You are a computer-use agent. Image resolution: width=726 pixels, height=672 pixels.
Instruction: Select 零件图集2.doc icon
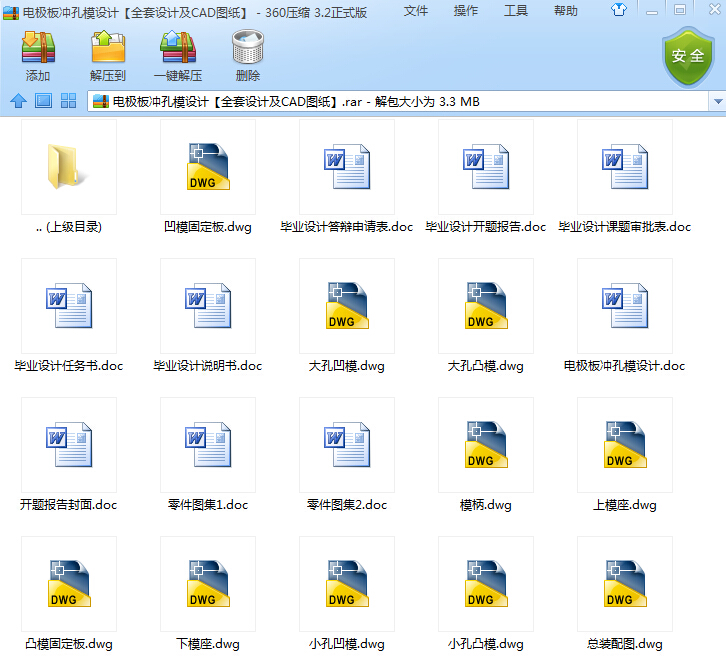coord(347,445)
